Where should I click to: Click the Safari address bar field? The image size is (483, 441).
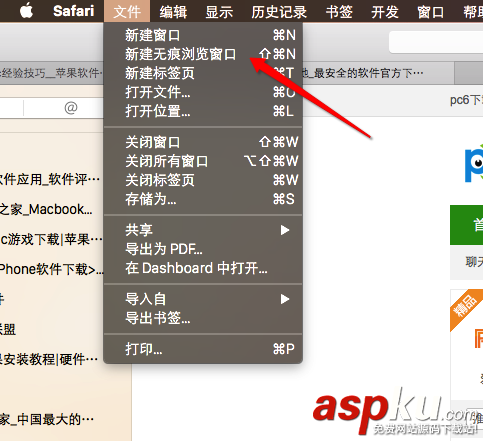436,42
